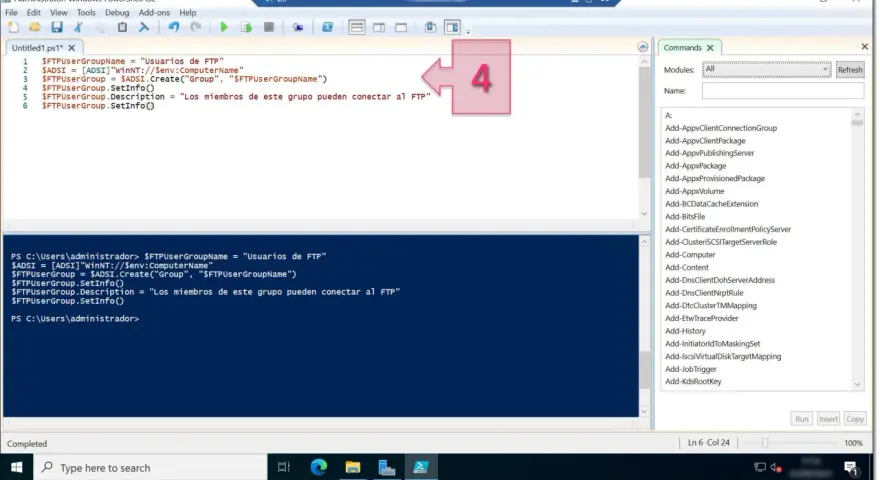The width and height of the screenshot is (880, 480).
Task: Select Add-AppxPackage command
Action: 695,166
